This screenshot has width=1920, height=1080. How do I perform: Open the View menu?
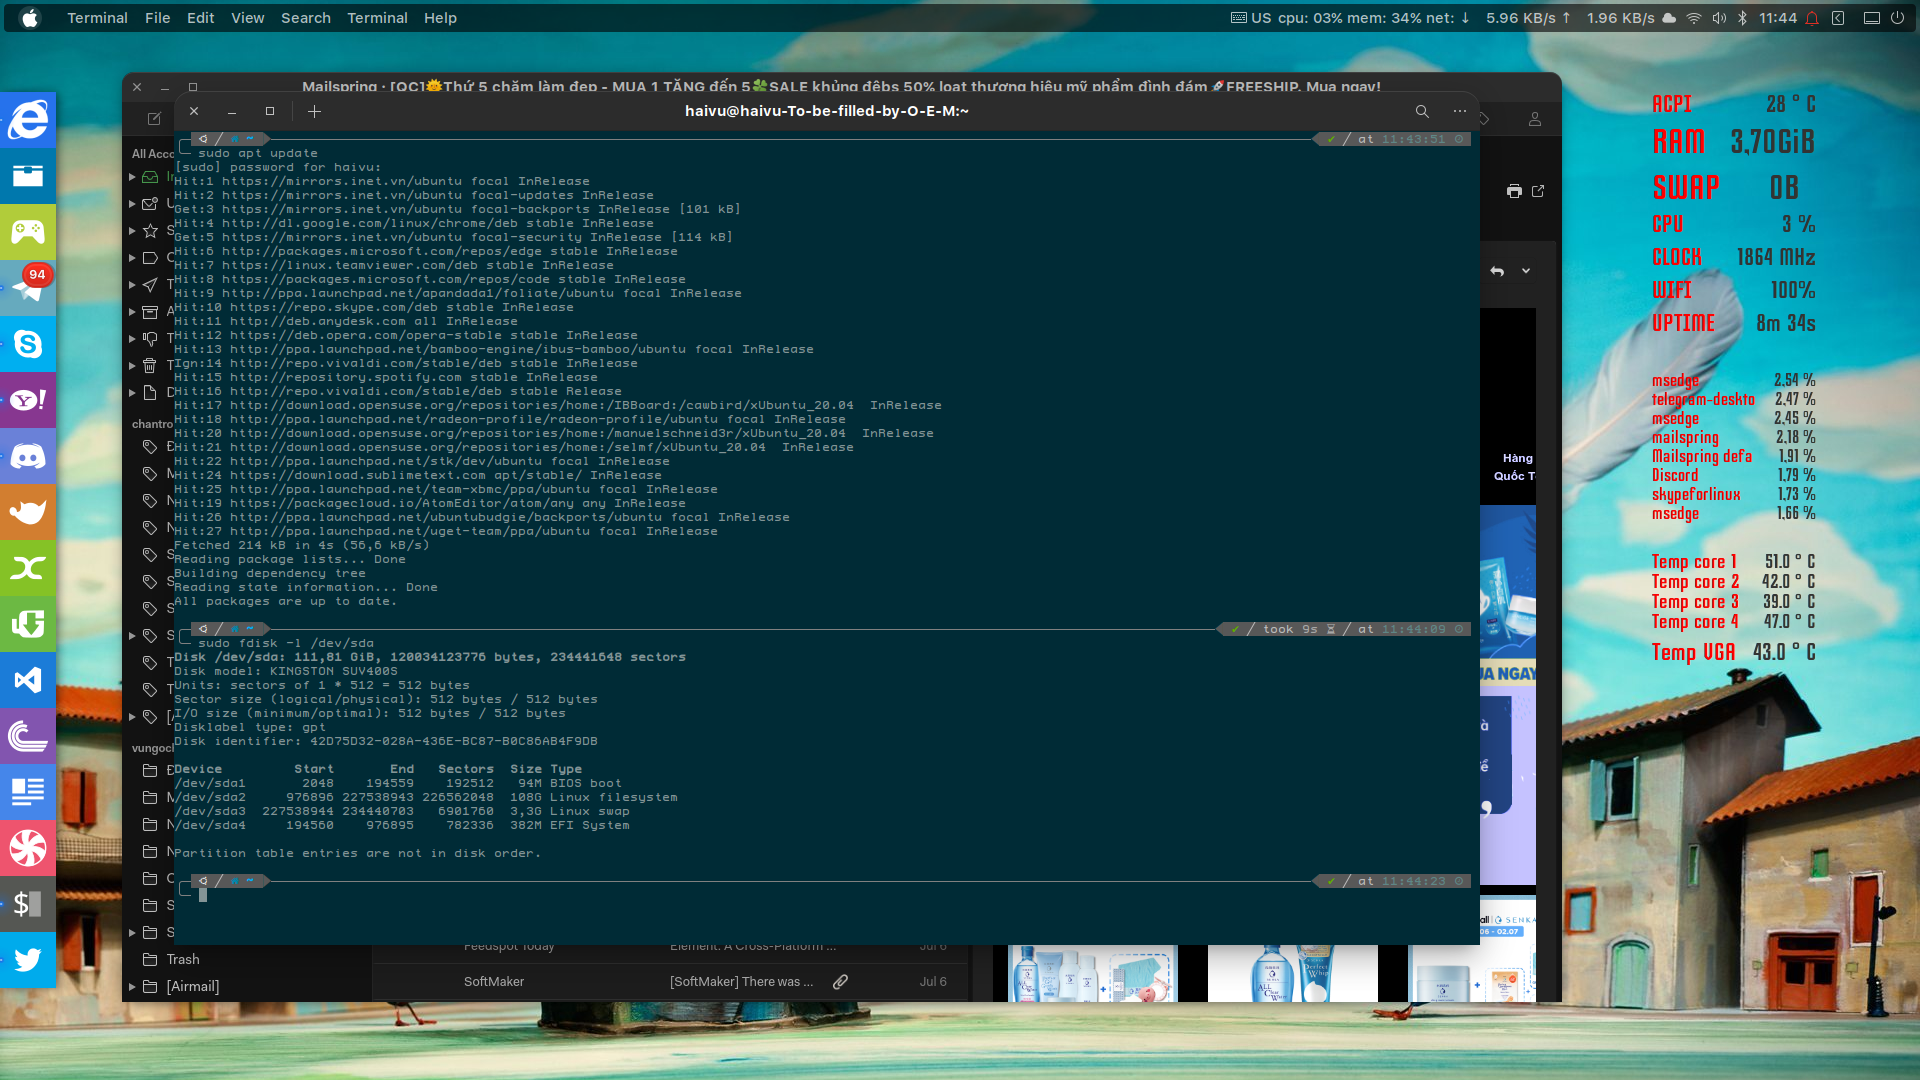coord(247,18)
